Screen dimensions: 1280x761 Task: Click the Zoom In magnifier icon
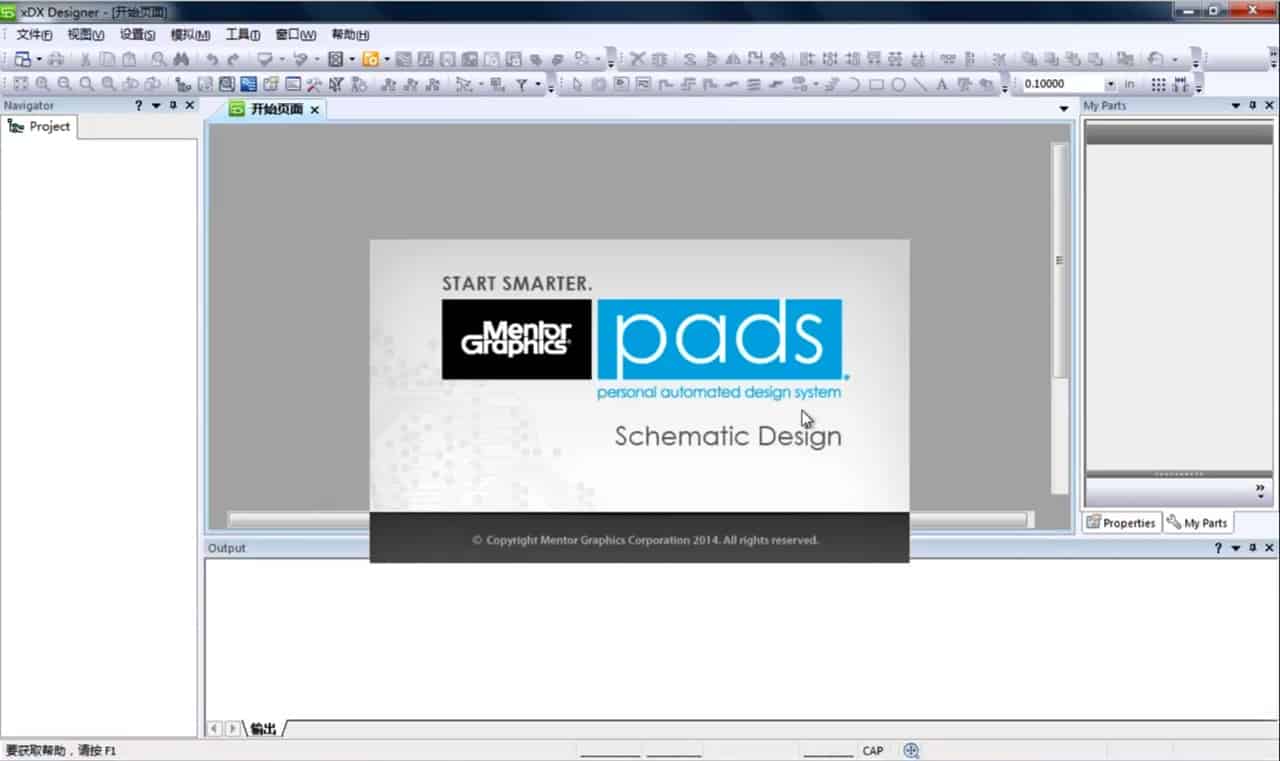point(43,85)
